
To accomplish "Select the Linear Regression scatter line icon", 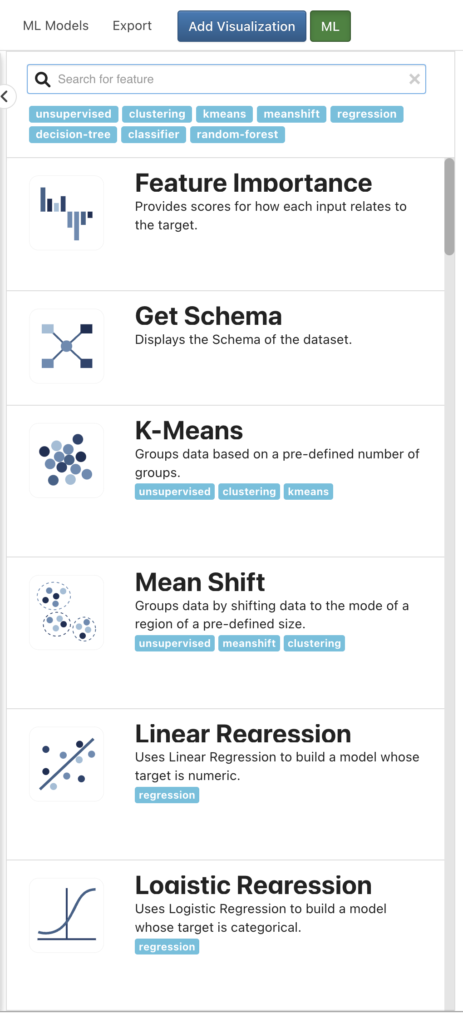I will [67, 763].
